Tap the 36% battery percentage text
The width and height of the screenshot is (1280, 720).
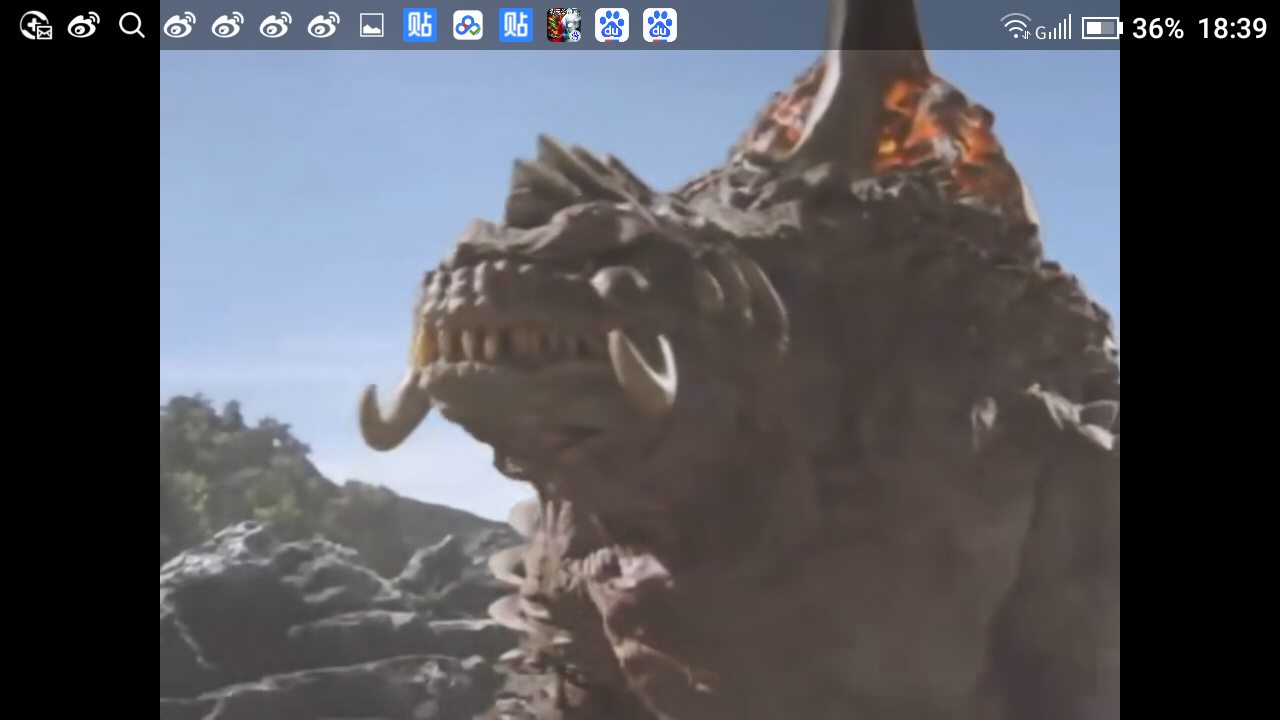coord(1158,28)
